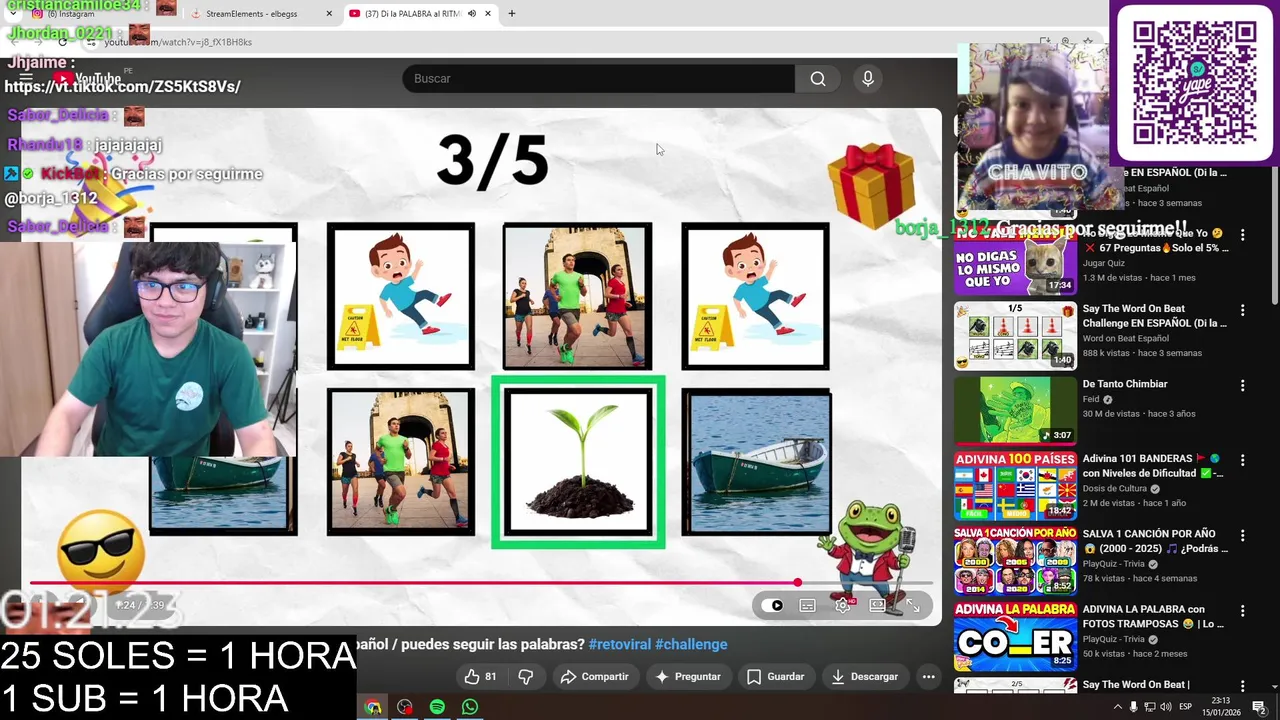Click the #retoviral hashtag link
1280x720 pixels.
coord(620,645)
